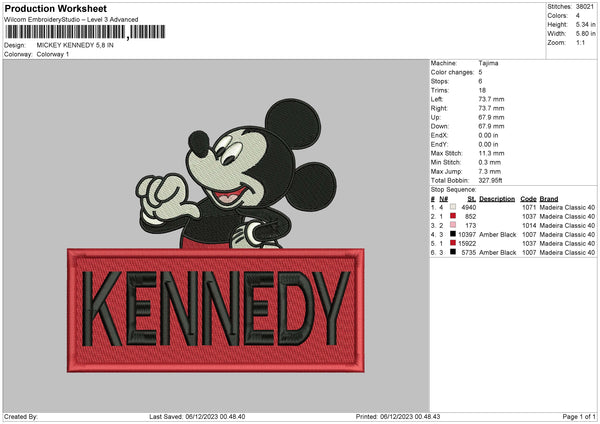The height and width of the screenshot is (424, 600).
Task: Click the Height value '5.34 in'
Action: click(585, 24)
